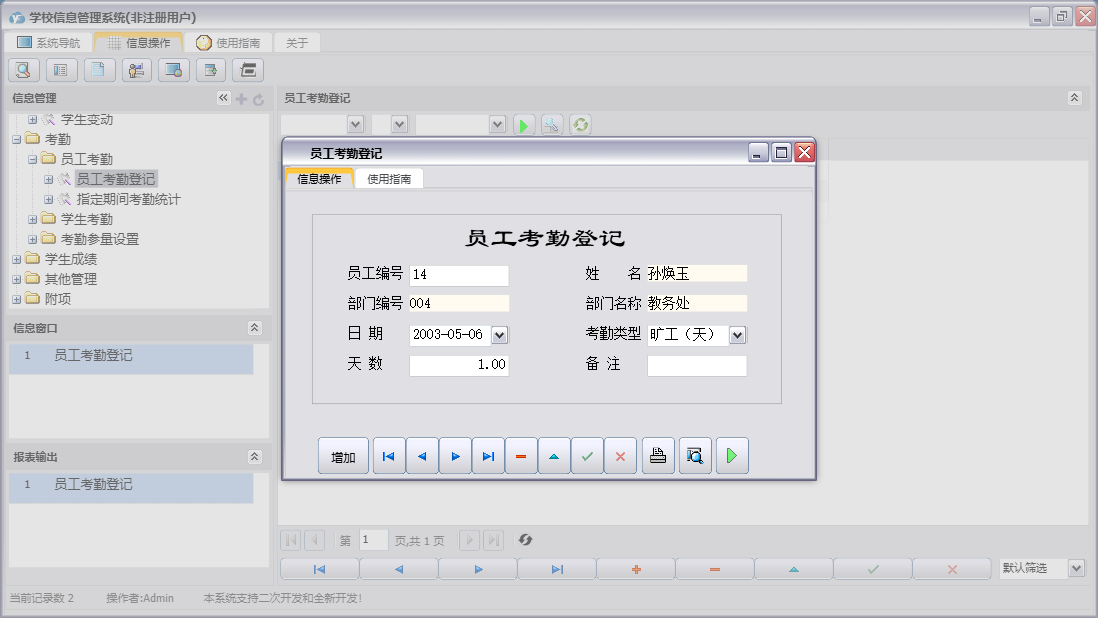This screenshot has height=618, width=1098.
Task: Open print preview with magnifier icon
Action: coord(695,456)
